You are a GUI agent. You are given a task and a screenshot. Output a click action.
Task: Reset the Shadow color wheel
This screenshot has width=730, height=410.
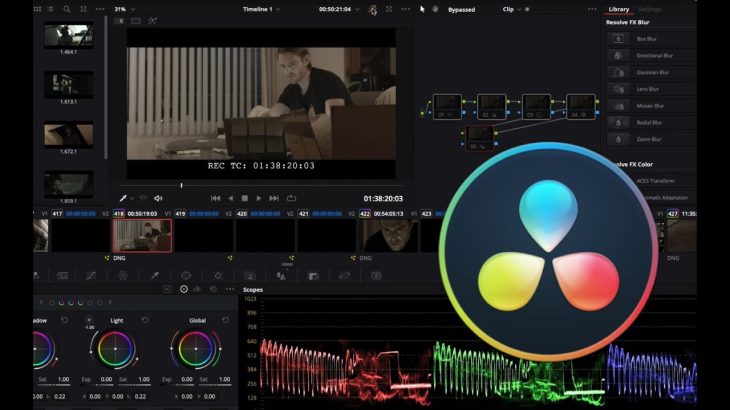[x=65, y=320]
